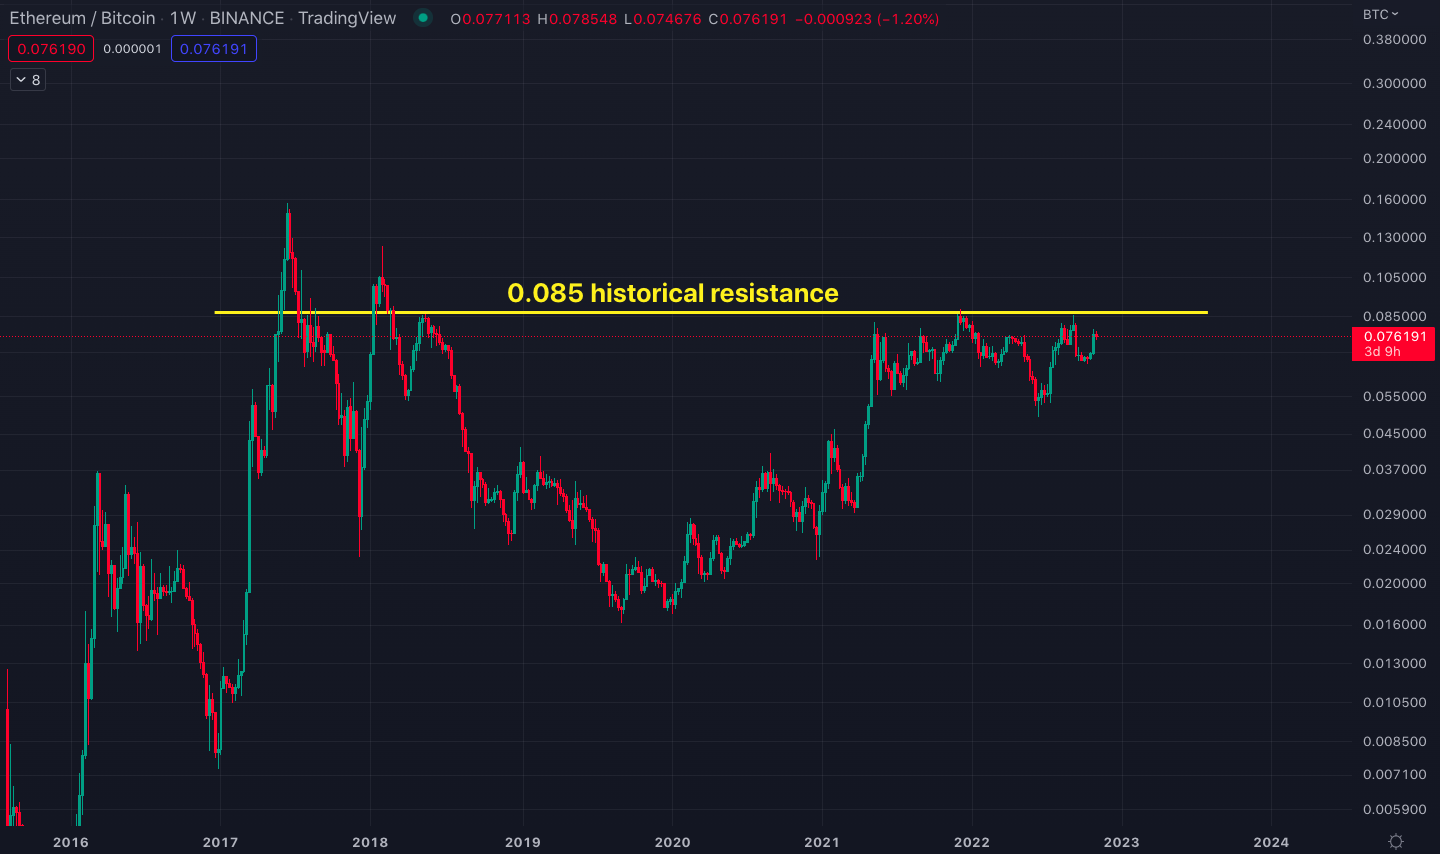This screenshot has width=1440, height=854.
Task: Click the red sell price button 0.076190
Action: [x=51, y=49]
